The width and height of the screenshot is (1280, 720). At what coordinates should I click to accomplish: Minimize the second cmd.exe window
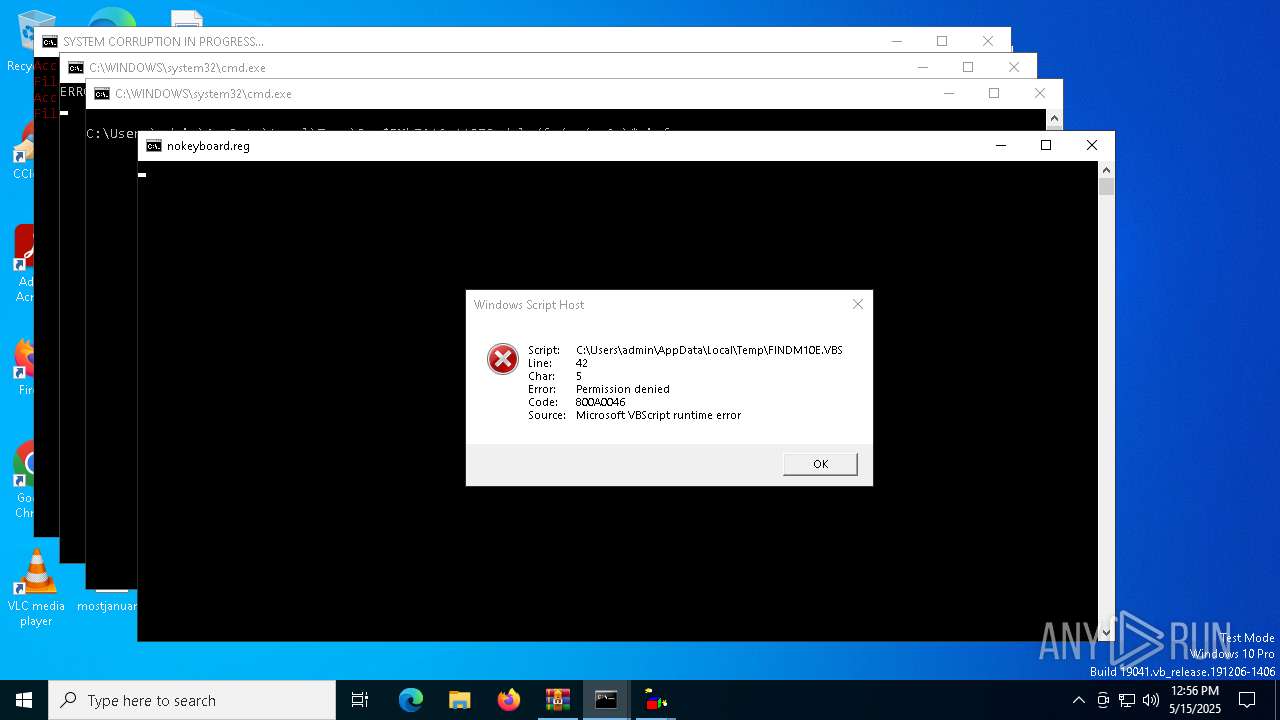[x=922, y=67]
